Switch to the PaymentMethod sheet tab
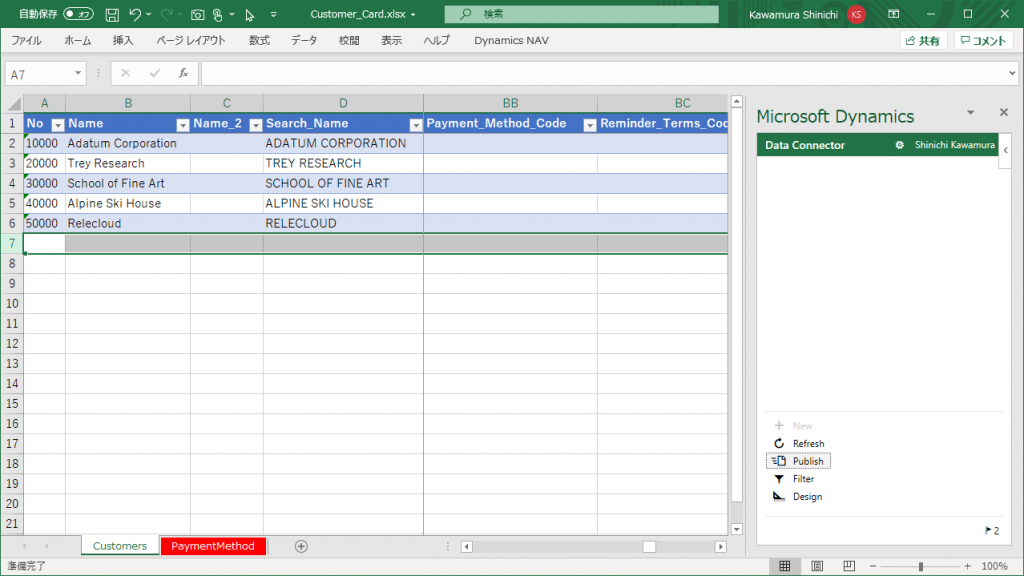This screenshot has width=1024, height=576. tap(213, 546)
